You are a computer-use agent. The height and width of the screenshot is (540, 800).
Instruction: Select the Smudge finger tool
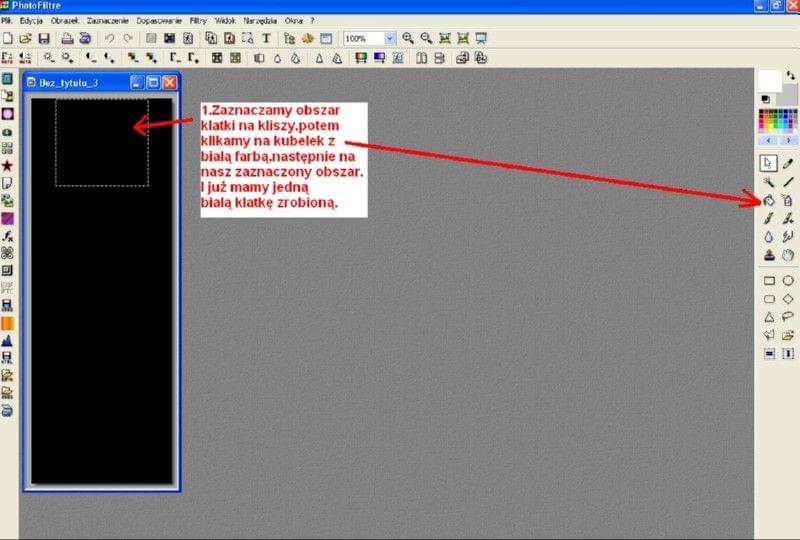pyautogui.click(x=788, y=236)
